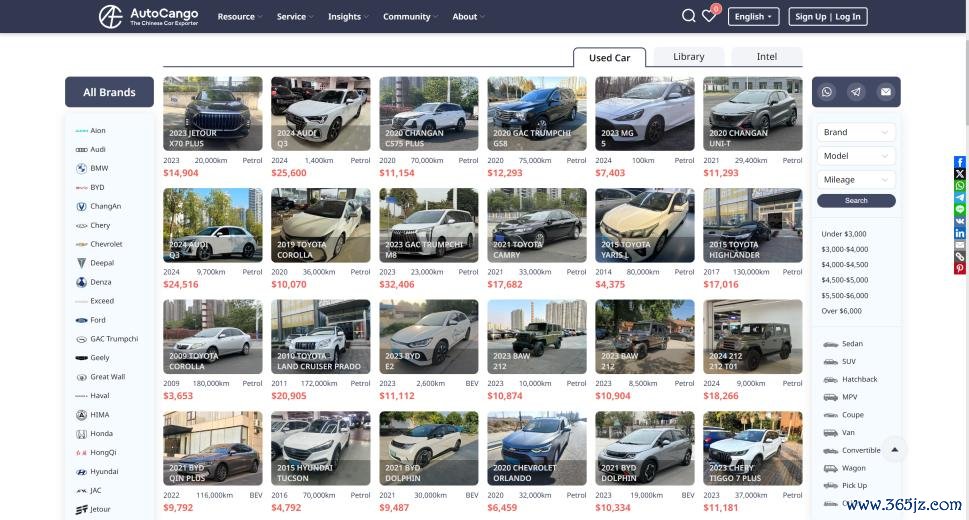The image size is (969, 520).
Task: Click the Hyundai brand logo
Action: [81, 472]
